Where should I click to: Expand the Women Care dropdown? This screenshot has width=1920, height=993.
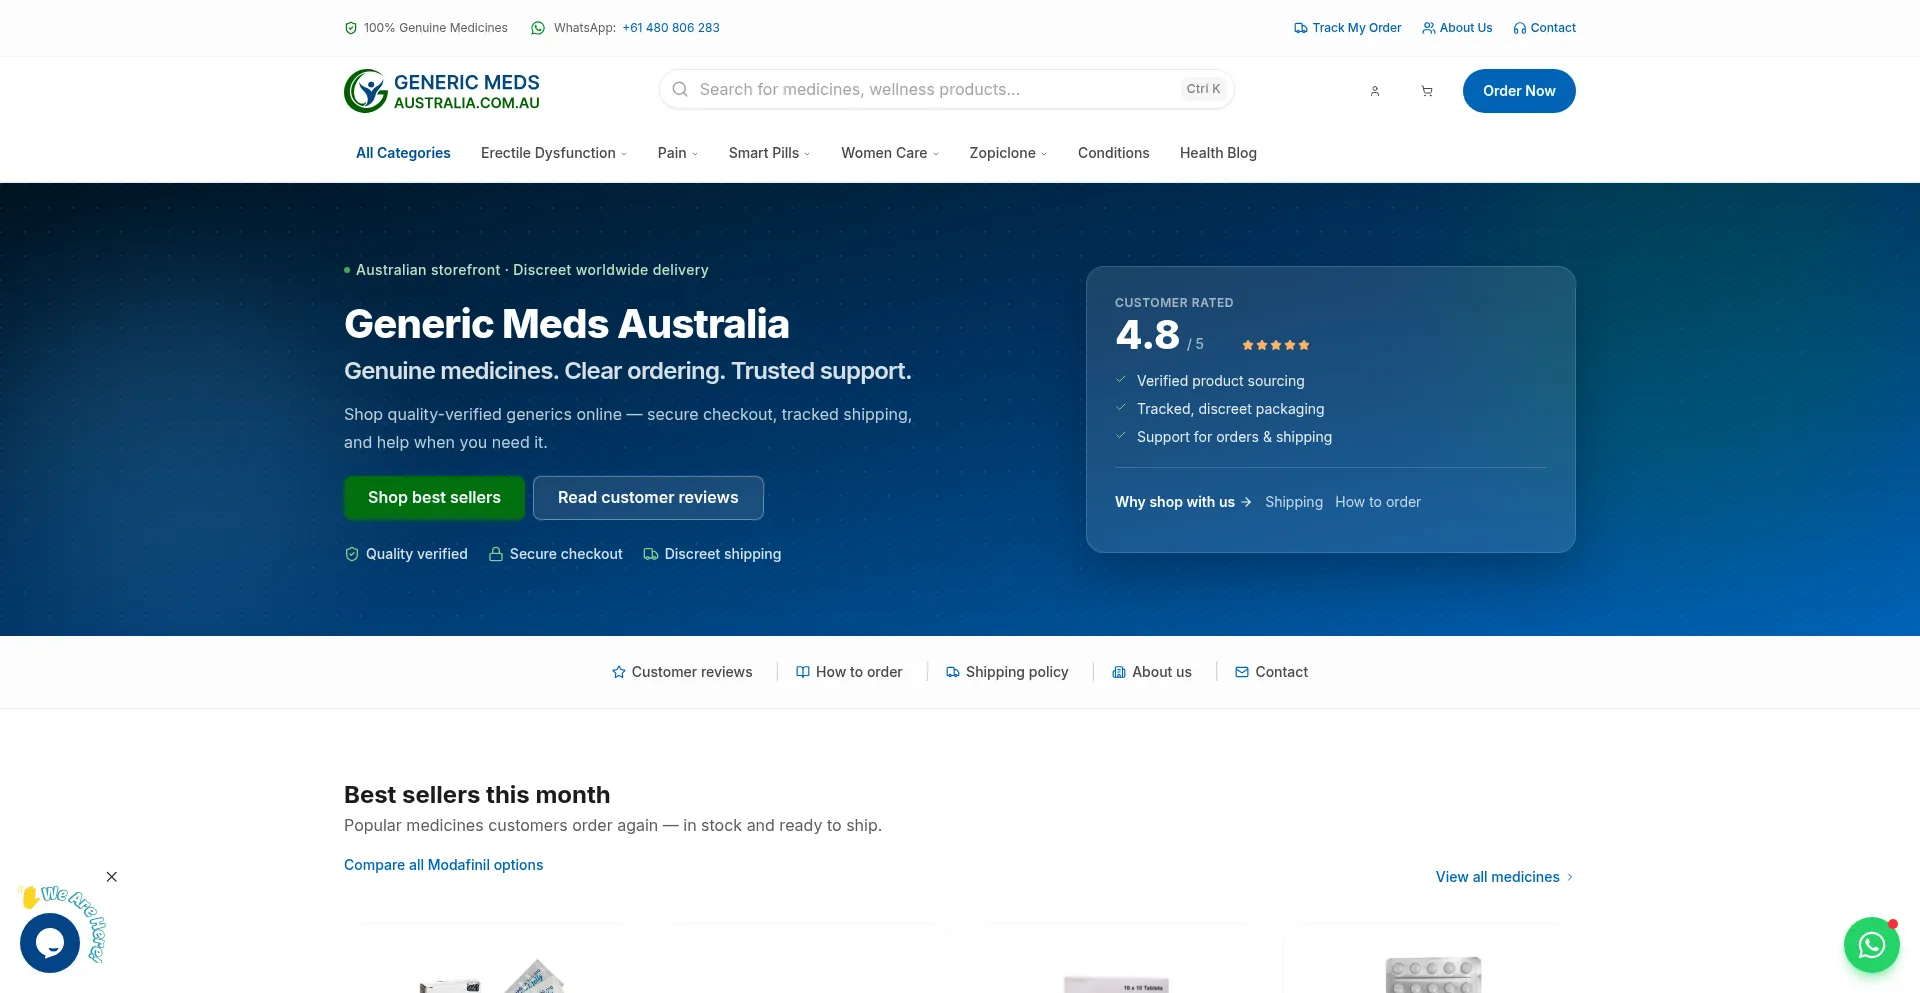pyautogui.click(x=890, y=153)
